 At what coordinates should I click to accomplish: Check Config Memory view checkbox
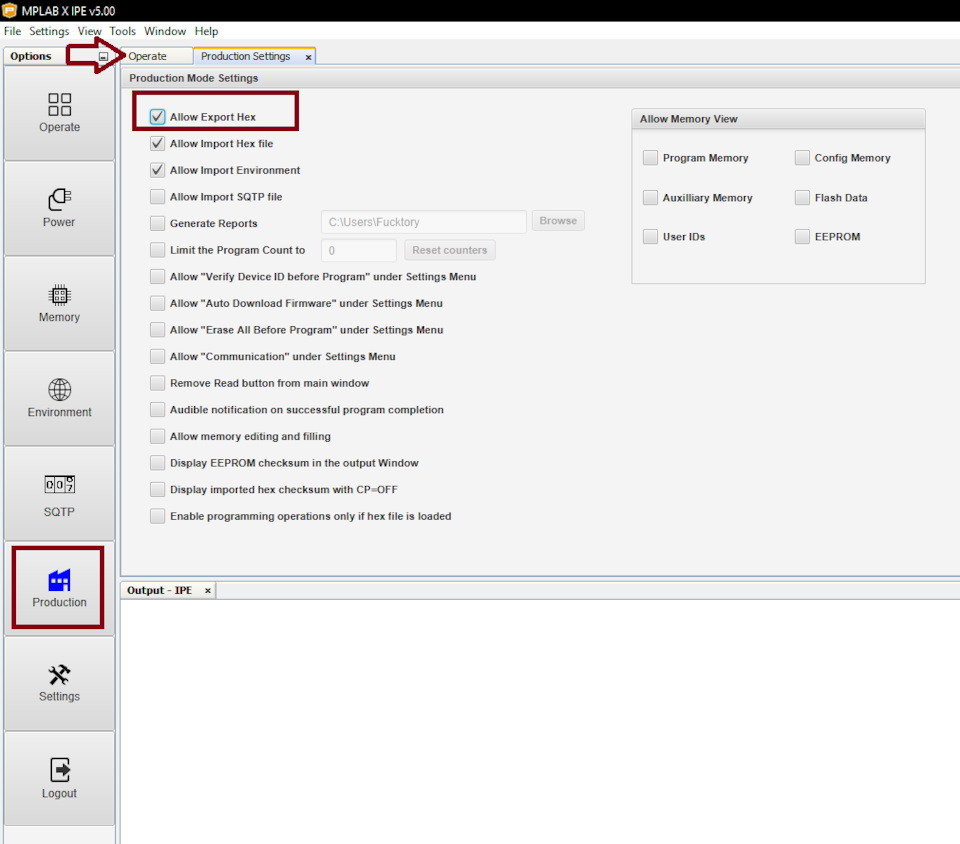click(x=802, y=158)
